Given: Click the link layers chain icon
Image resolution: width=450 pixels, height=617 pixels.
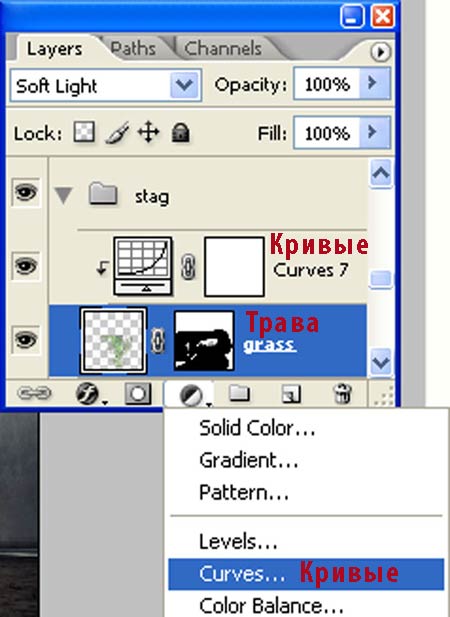Looking at the screenshot, I should tap(34, 393).
